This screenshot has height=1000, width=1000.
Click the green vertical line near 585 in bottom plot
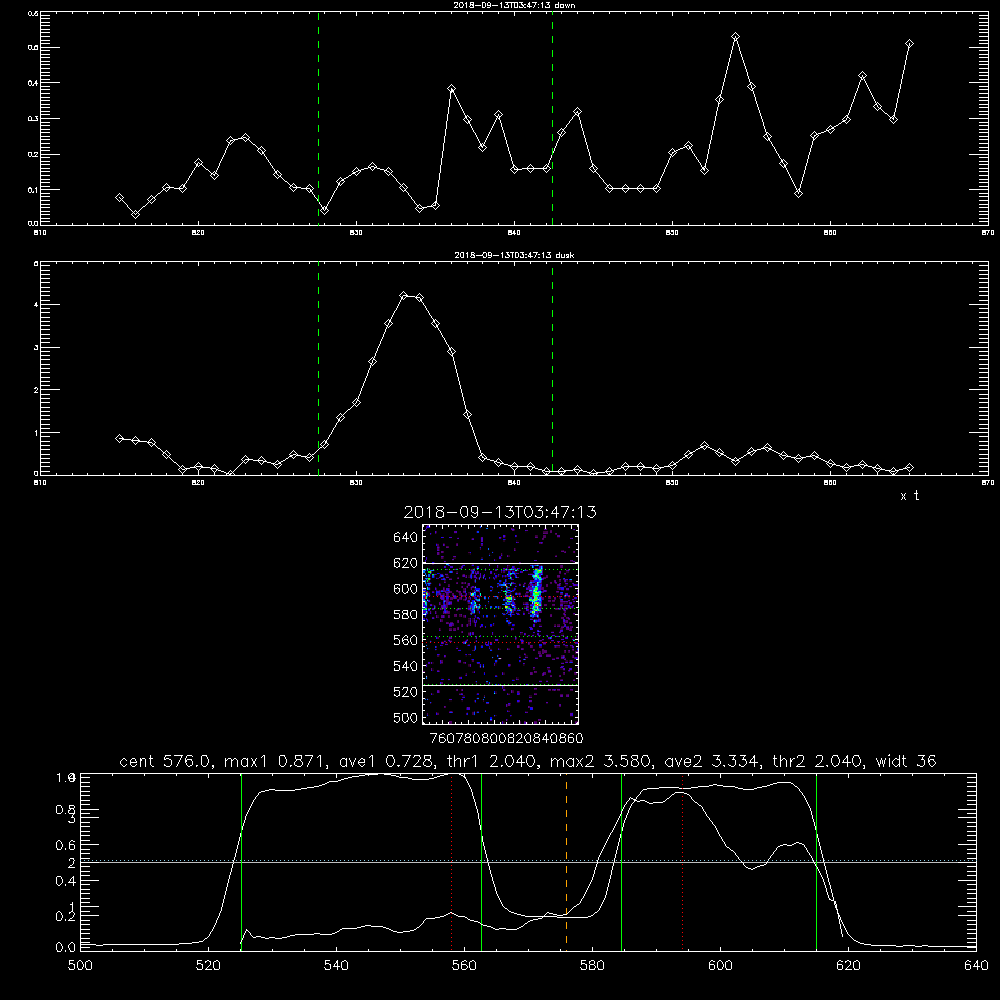pyautogui.click(x=621, y=862)
